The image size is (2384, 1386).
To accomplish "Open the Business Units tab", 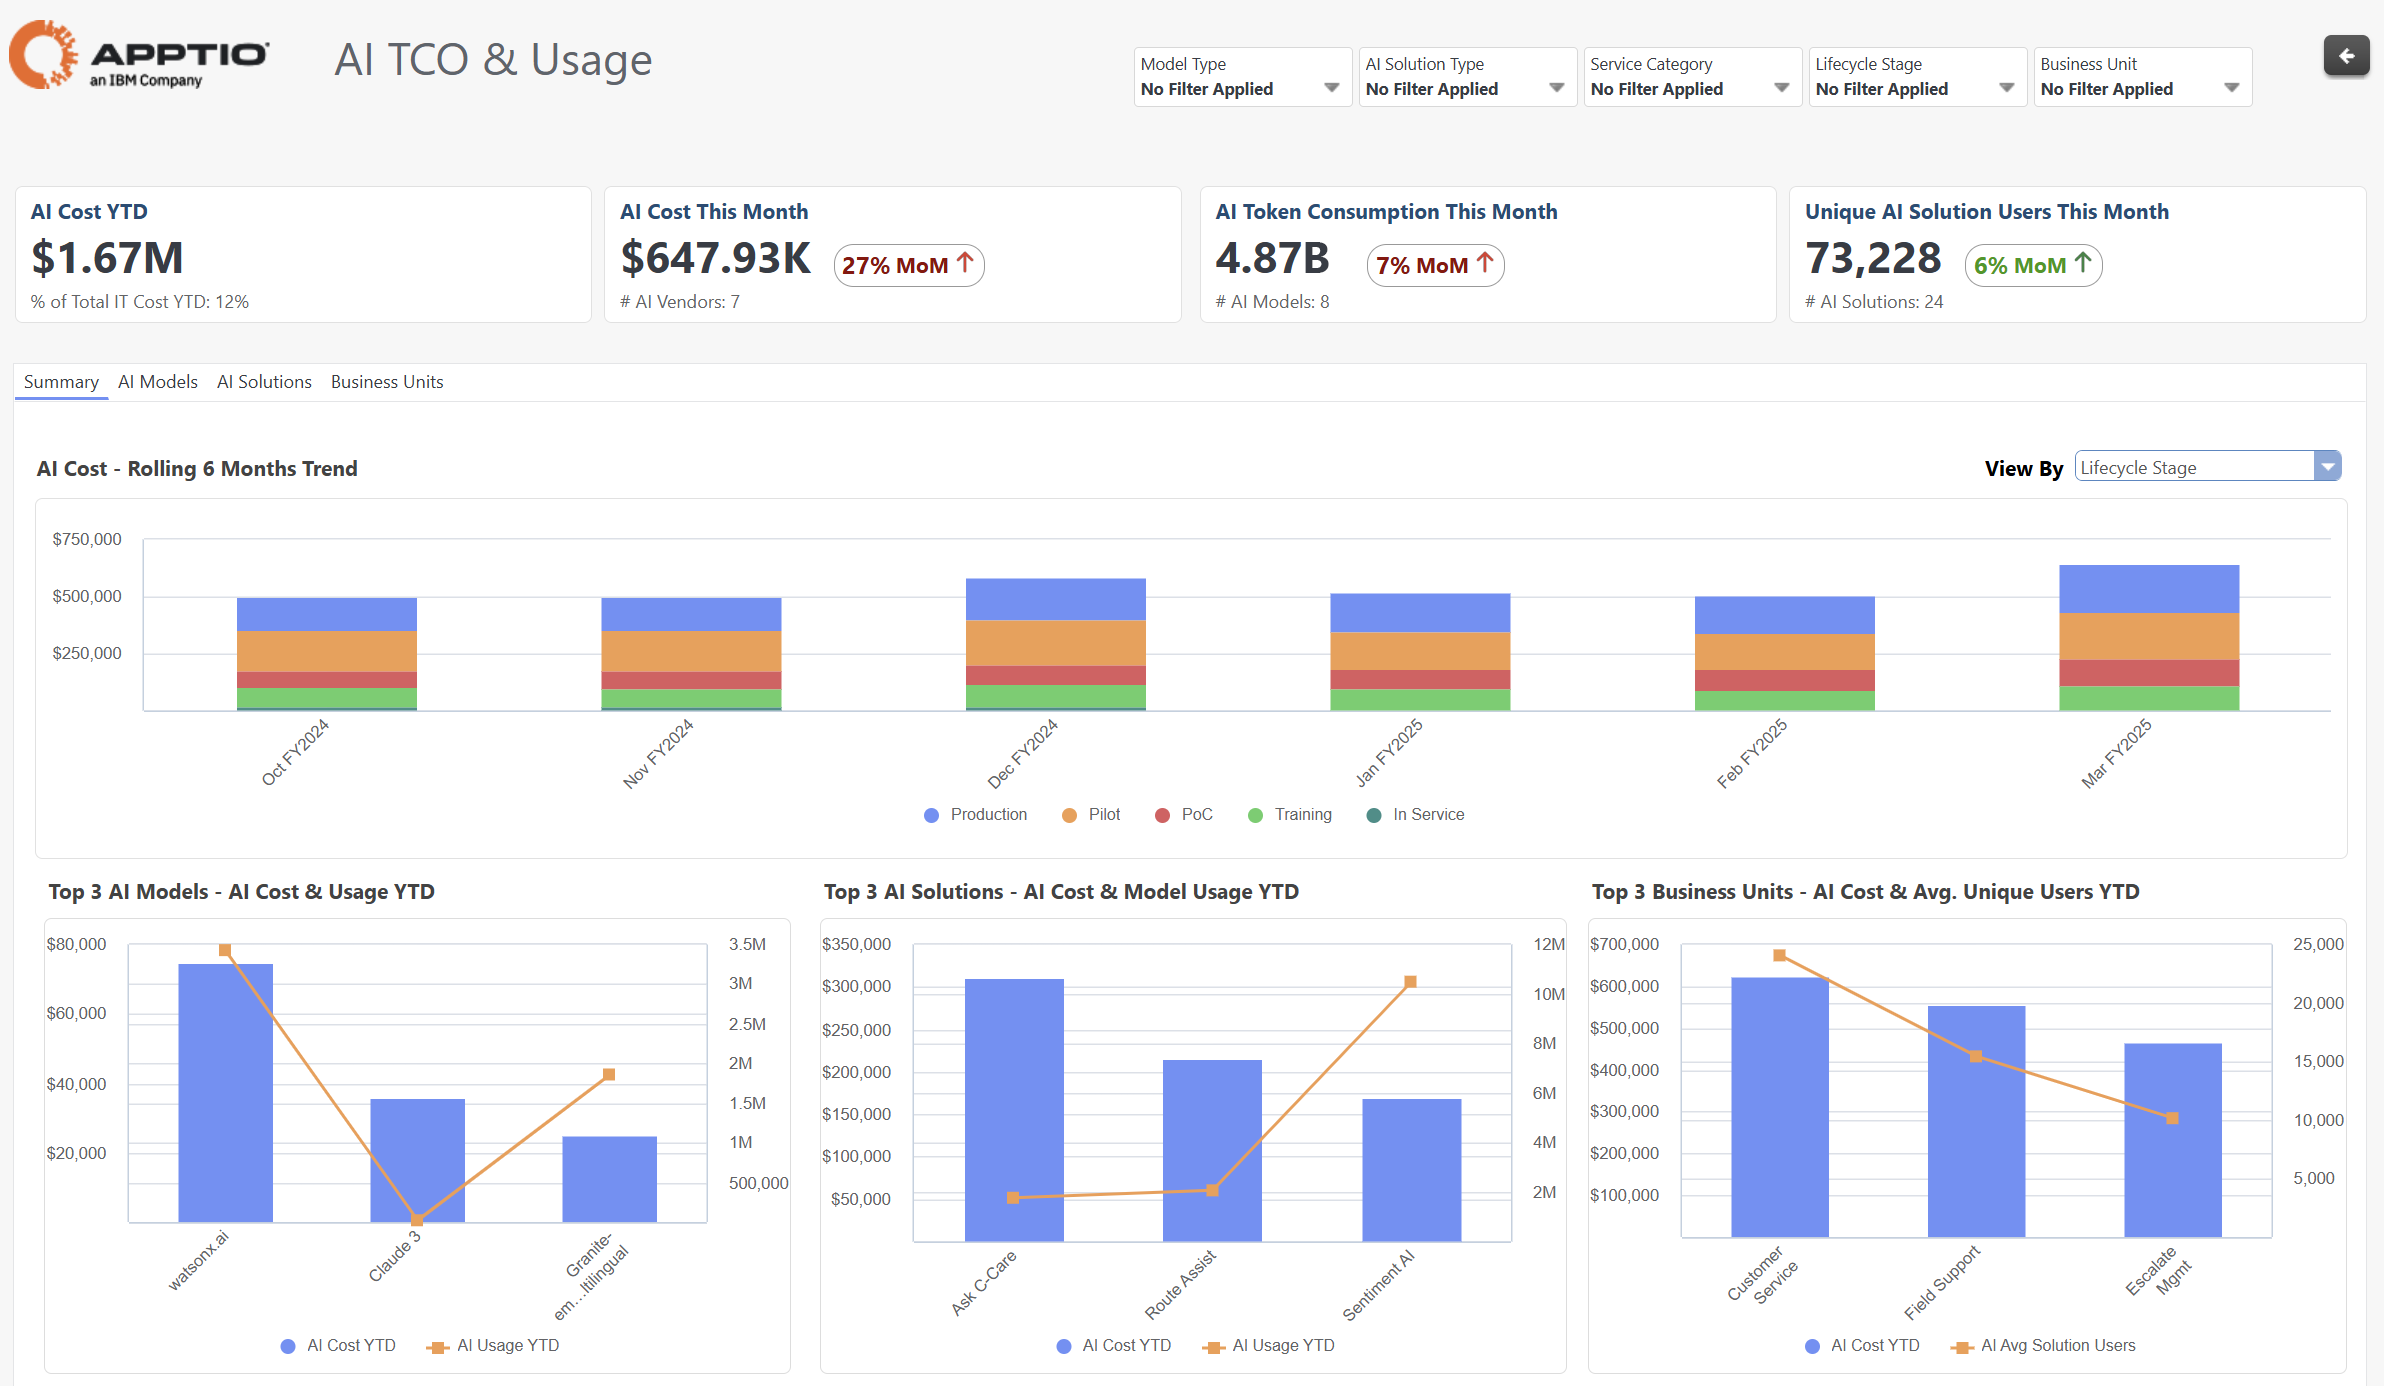I will pyautogui.click(x=386, y=382).
